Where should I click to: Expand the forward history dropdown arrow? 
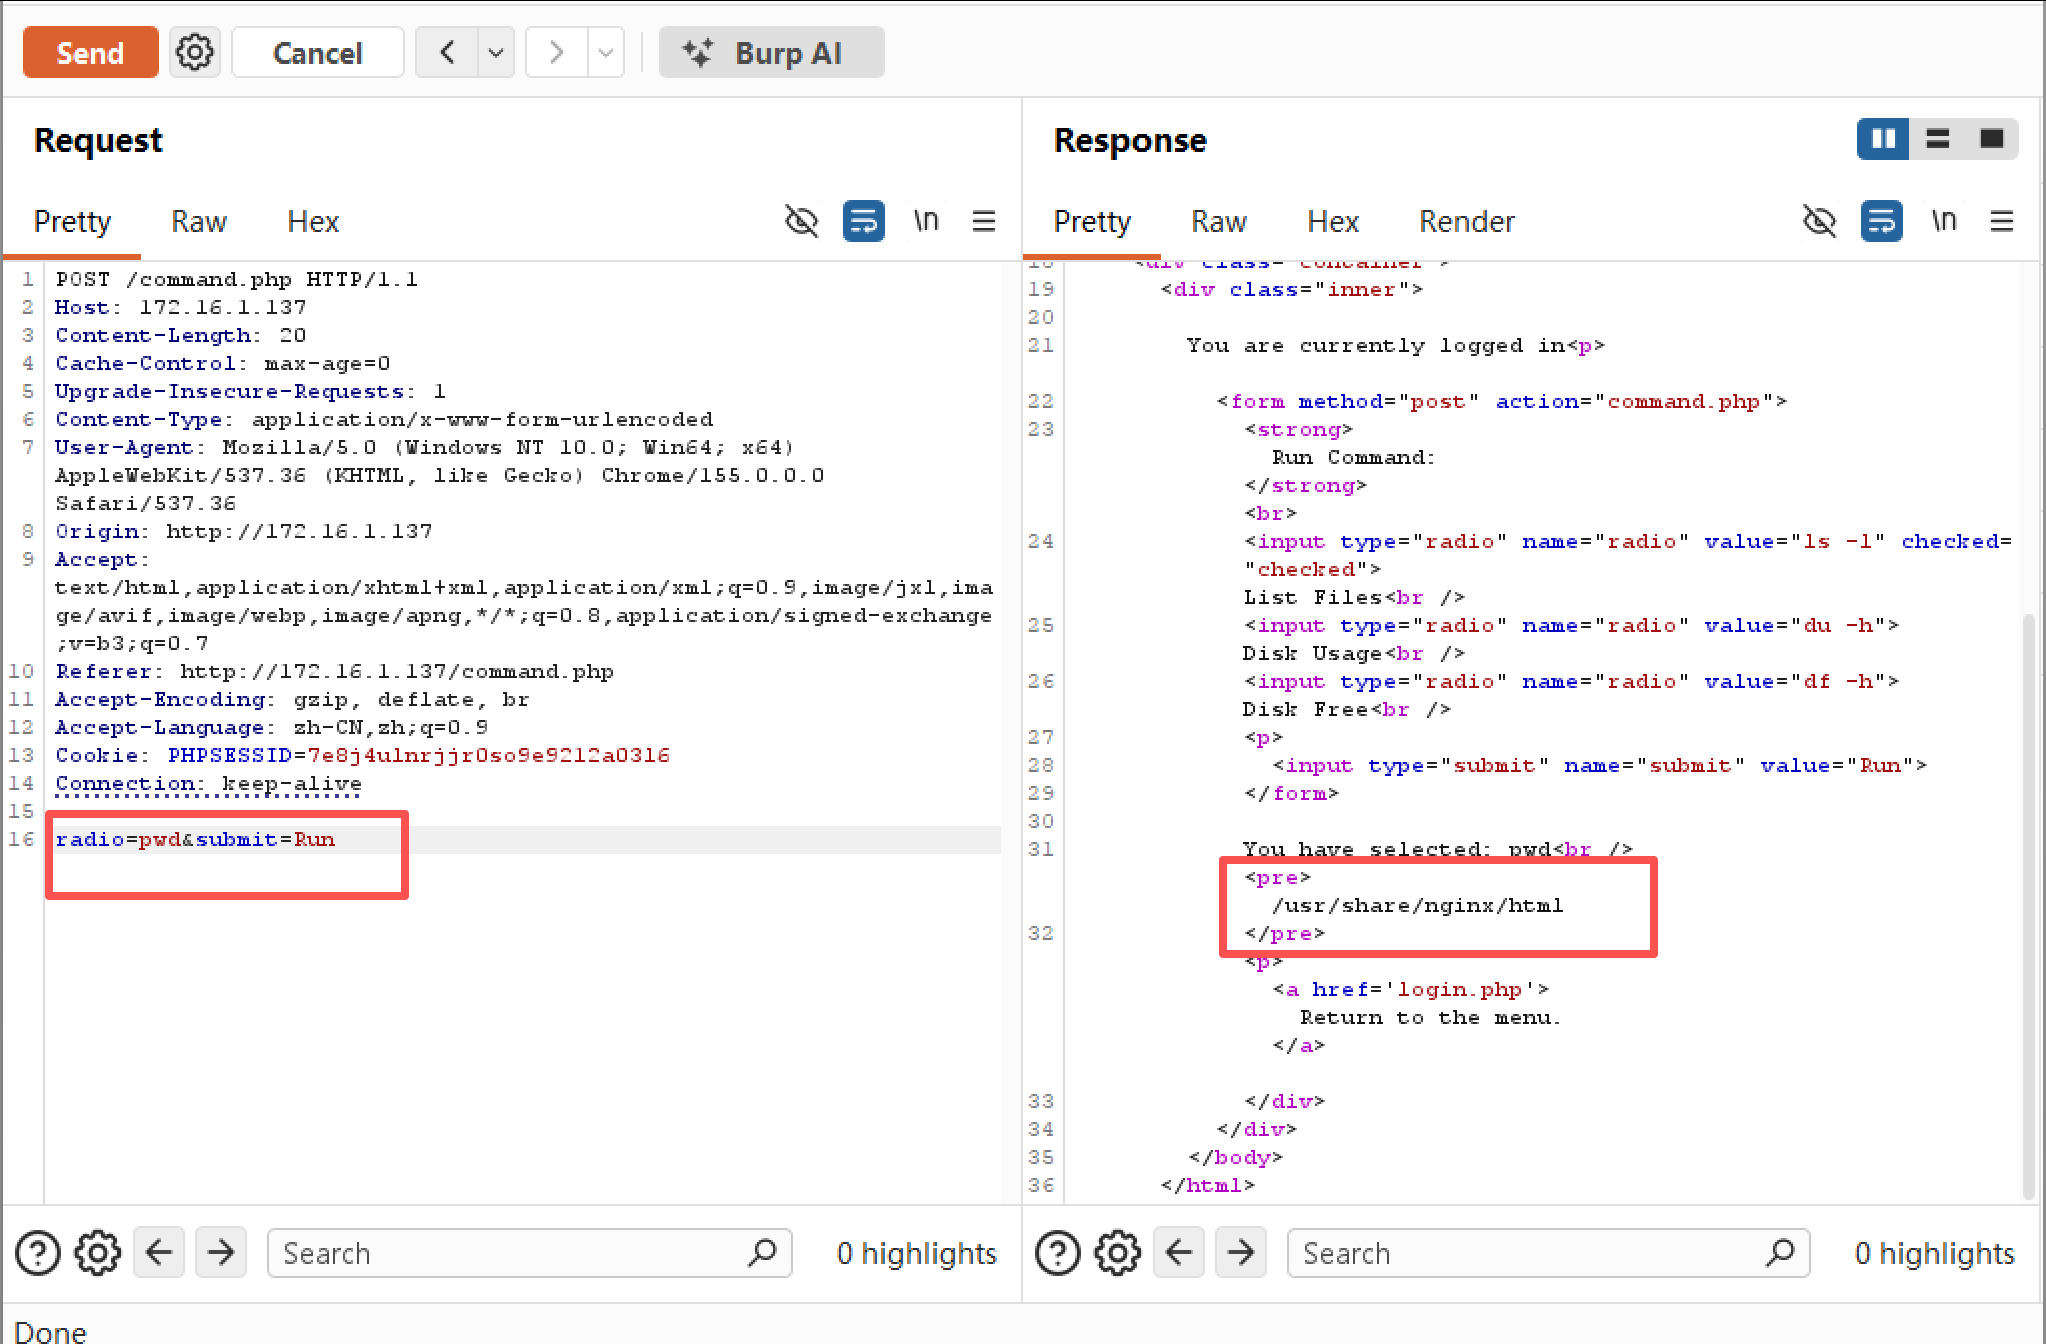[x=605, y=52]
